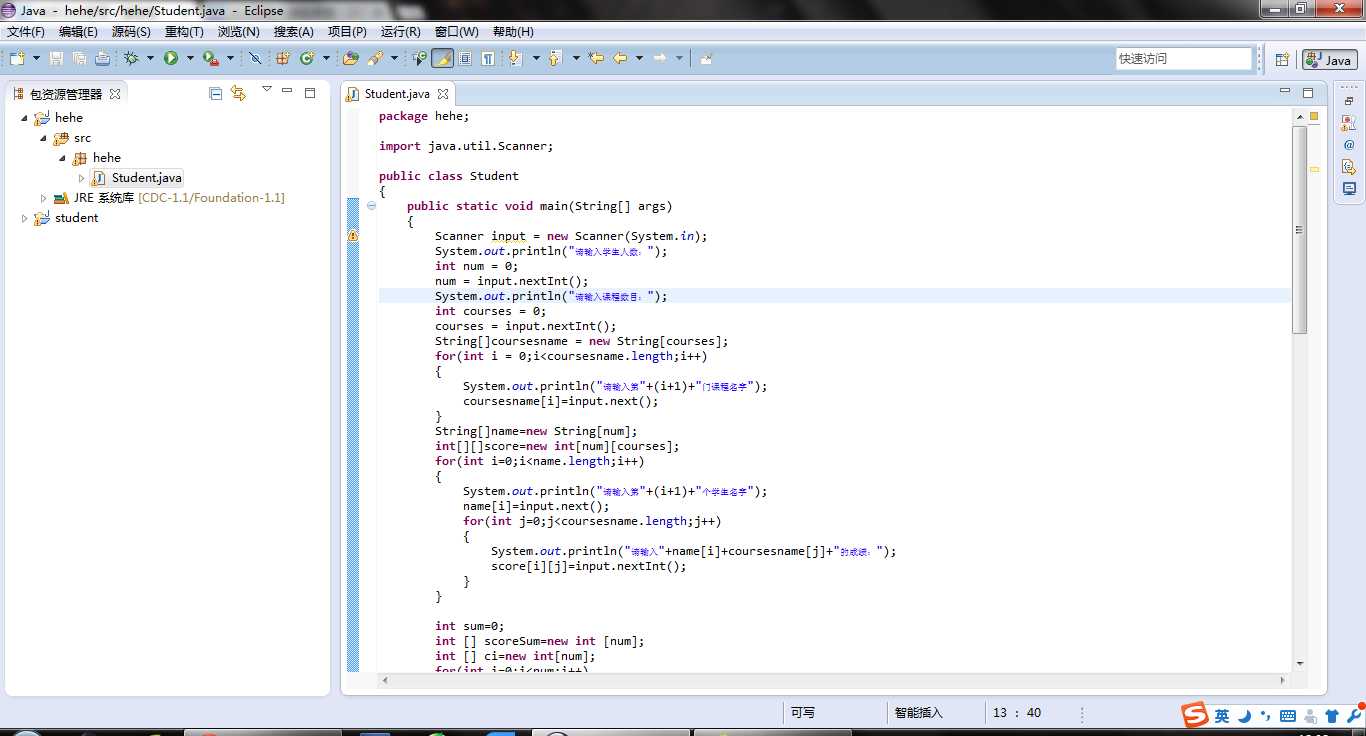Open the Search dropdown arrow
This screenshot has width=1366, height=736.
tap(394, 59)
